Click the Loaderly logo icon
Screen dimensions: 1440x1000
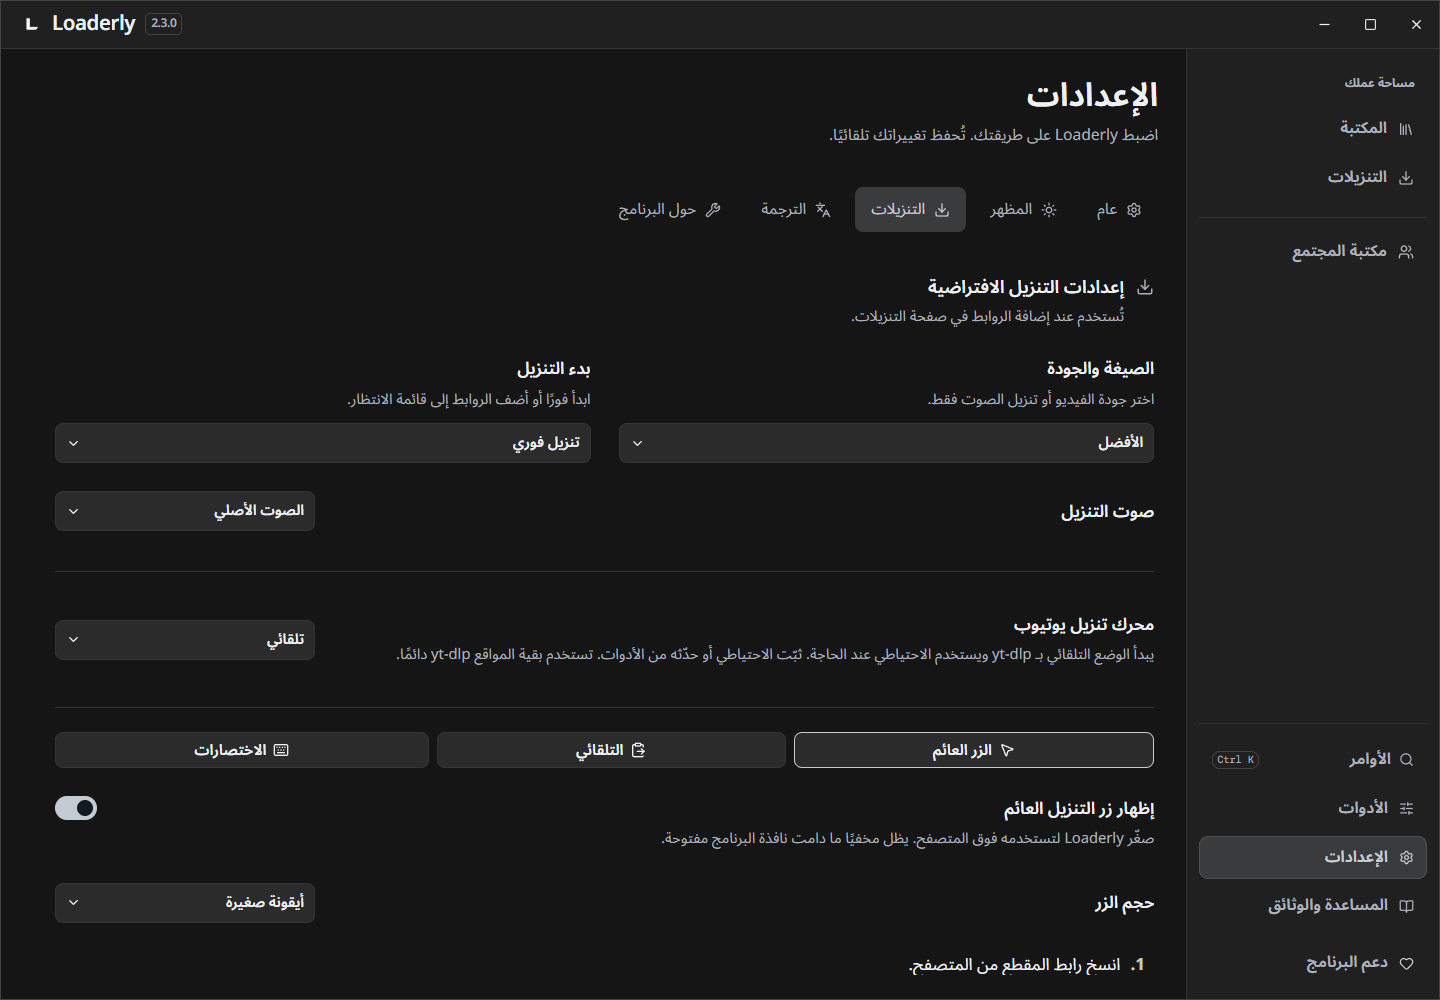[31, 24]
